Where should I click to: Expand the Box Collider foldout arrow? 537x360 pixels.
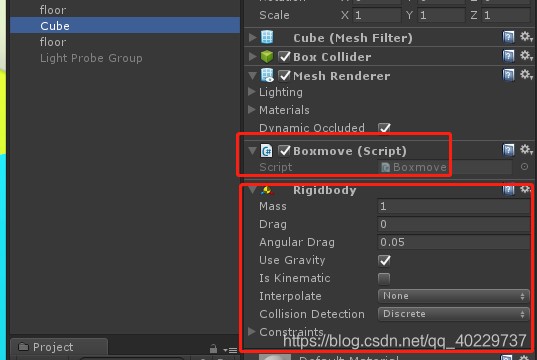click(252, 57)
